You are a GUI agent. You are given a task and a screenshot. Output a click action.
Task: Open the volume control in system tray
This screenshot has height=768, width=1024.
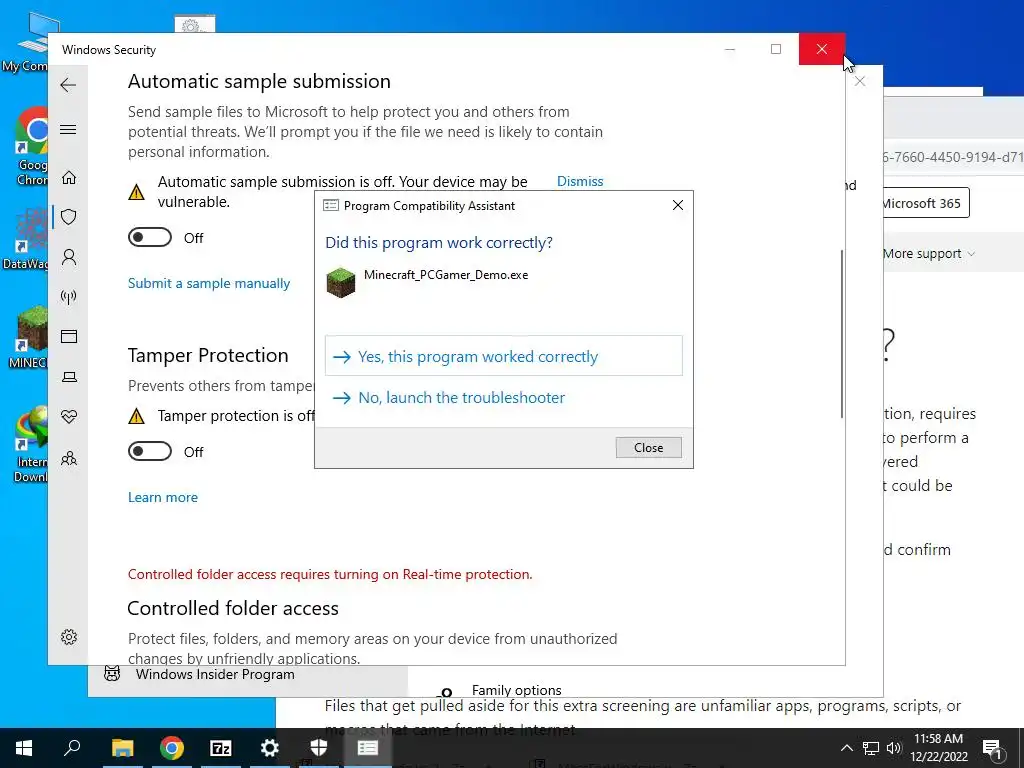click(x=894, y=748)
